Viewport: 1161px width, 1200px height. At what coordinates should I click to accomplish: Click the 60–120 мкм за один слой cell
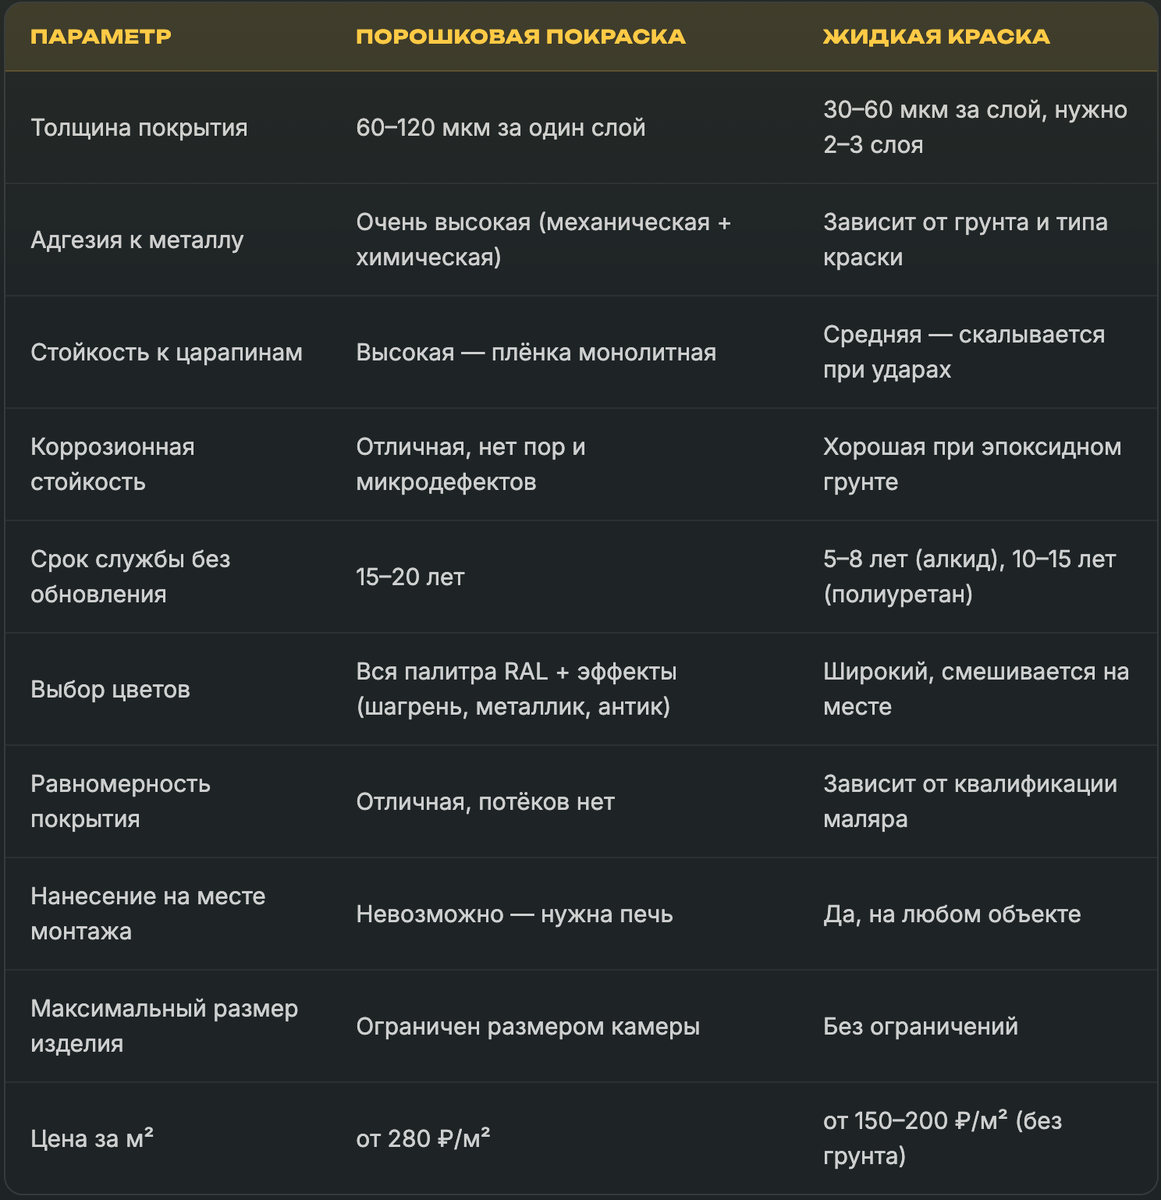click(x=501, y=128)
